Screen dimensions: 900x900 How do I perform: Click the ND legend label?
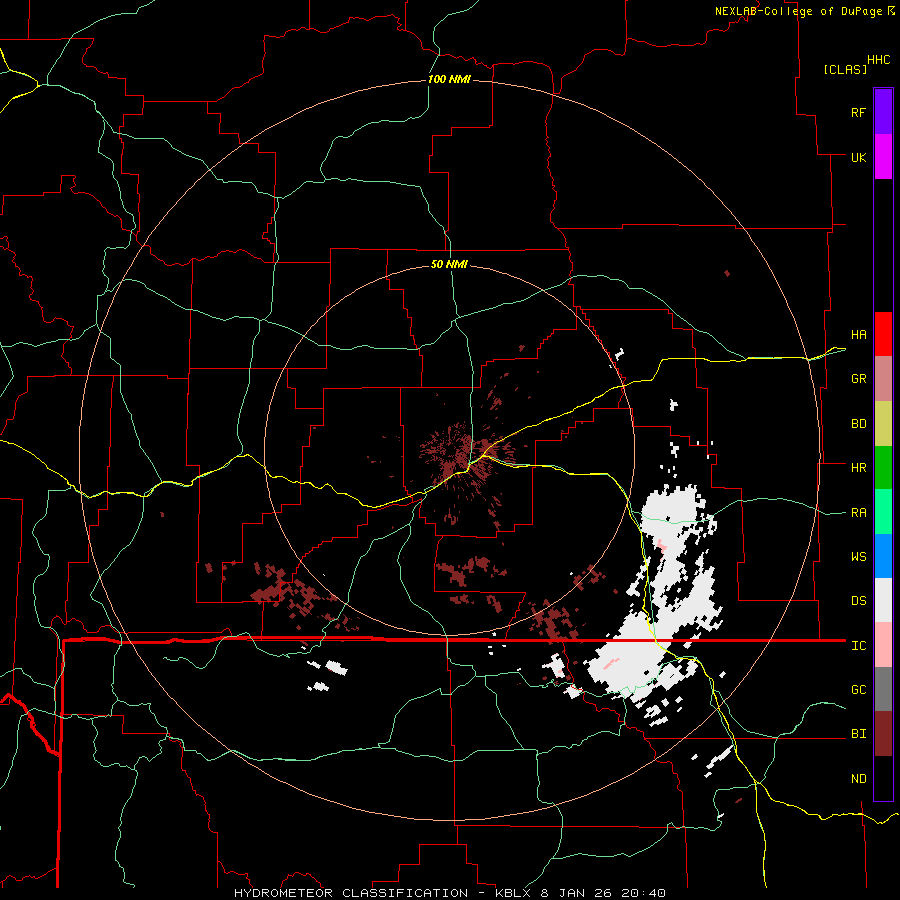[x=858, y=779]
